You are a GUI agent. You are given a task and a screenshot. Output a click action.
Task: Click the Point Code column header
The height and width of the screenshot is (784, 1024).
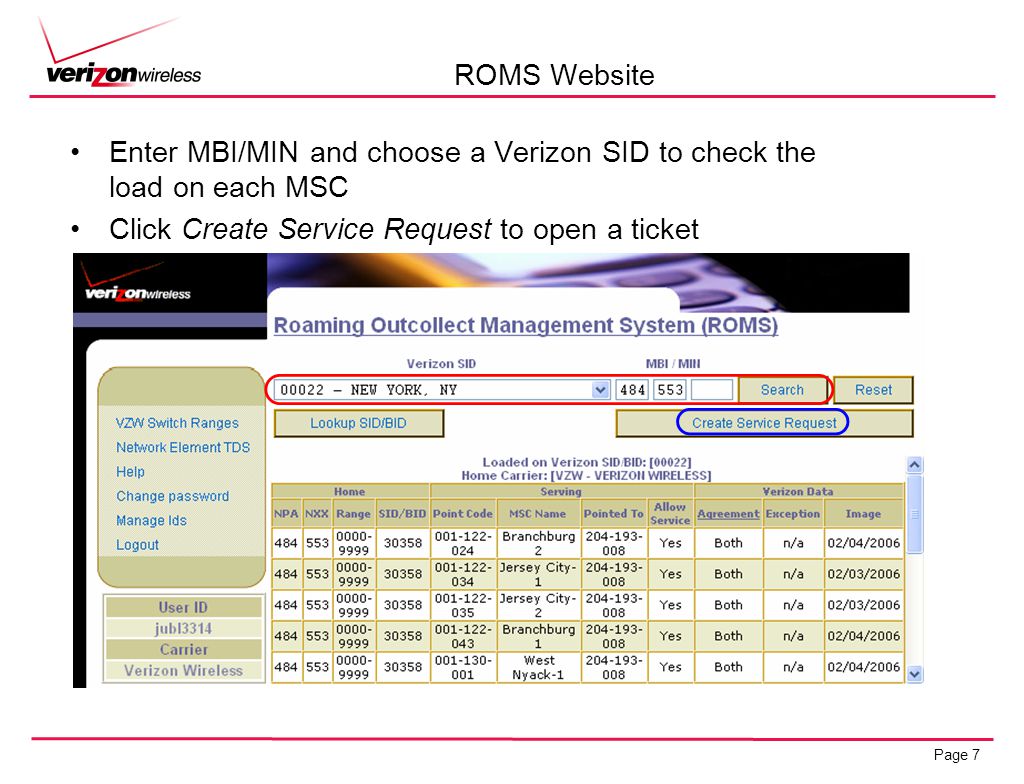coord(462,514)
